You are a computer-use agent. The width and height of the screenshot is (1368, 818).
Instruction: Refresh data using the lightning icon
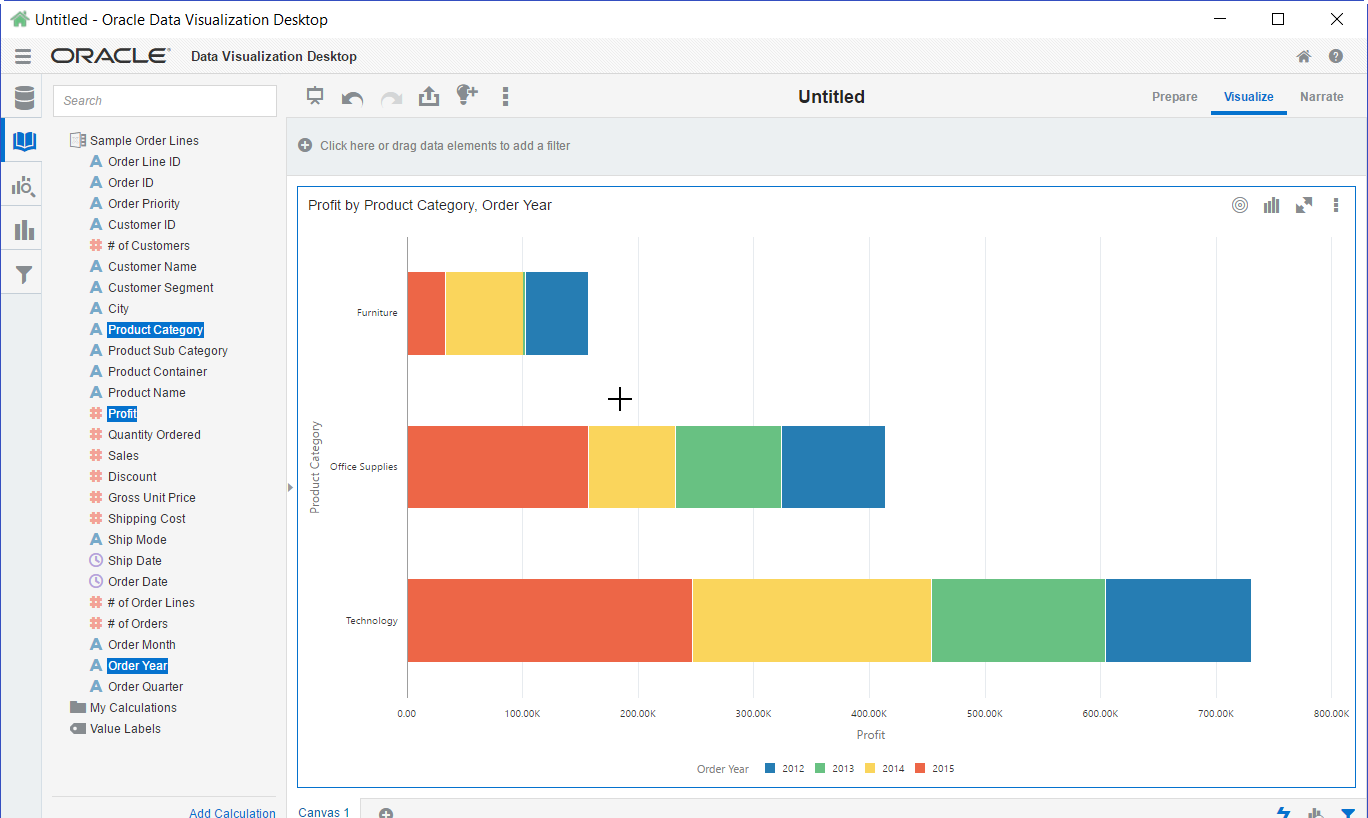click(x=1283, y=813)
